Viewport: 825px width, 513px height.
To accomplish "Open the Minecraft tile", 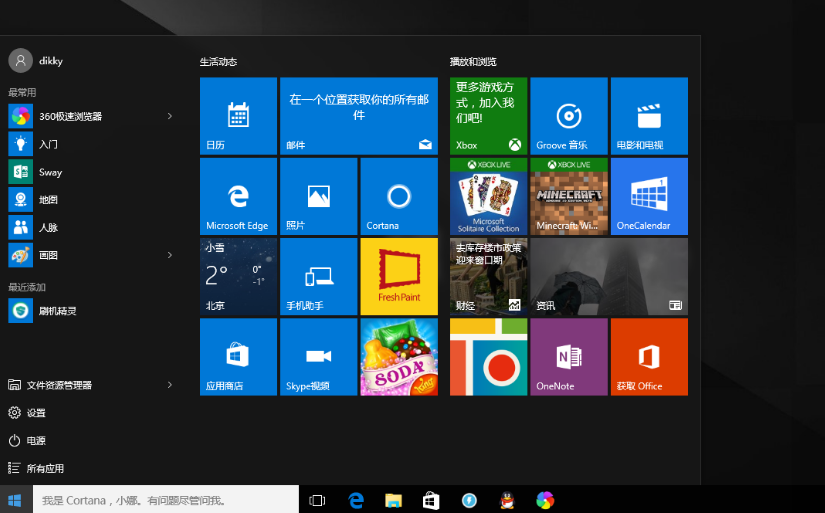I will tap(569, 196).
